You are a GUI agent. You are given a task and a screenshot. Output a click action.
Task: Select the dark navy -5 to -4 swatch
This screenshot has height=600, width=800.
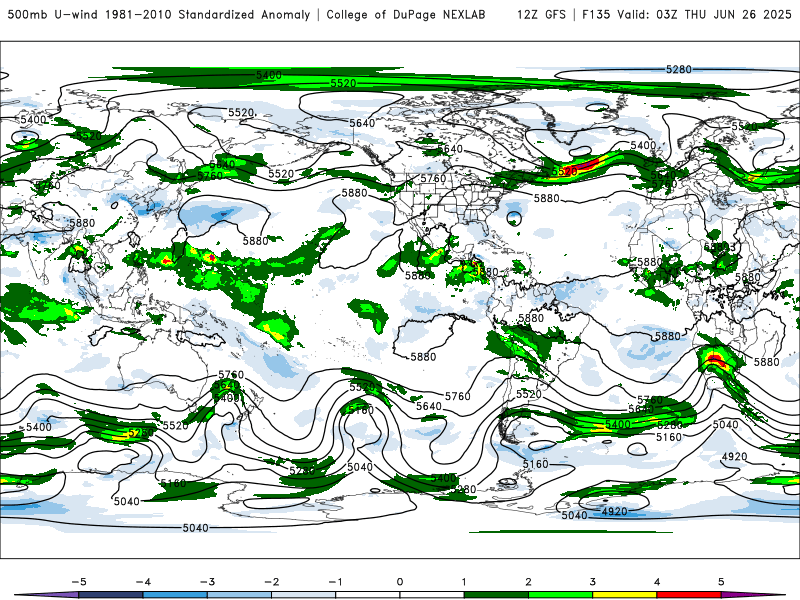click(x=111, y=595)
